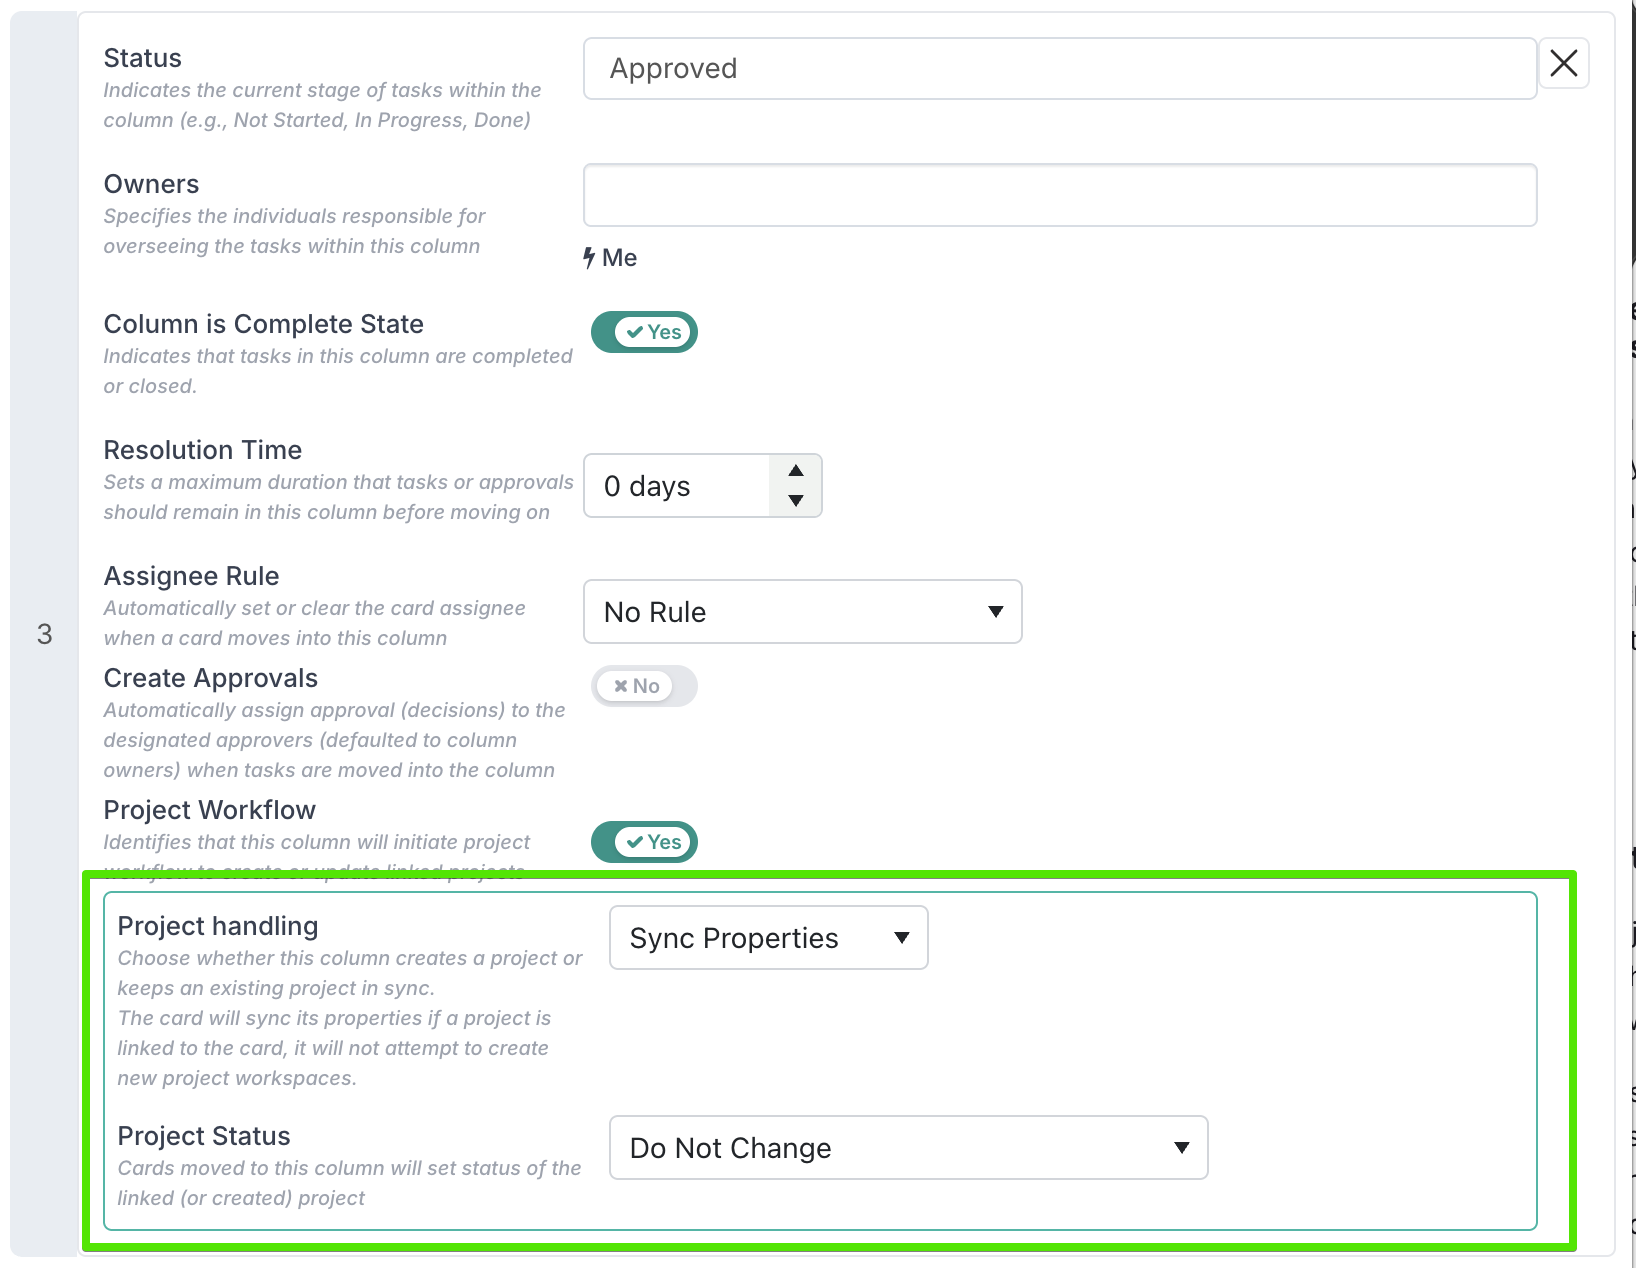
Task: Increase Resolution Time with up arrow
Action: click(x=796, y=471)
